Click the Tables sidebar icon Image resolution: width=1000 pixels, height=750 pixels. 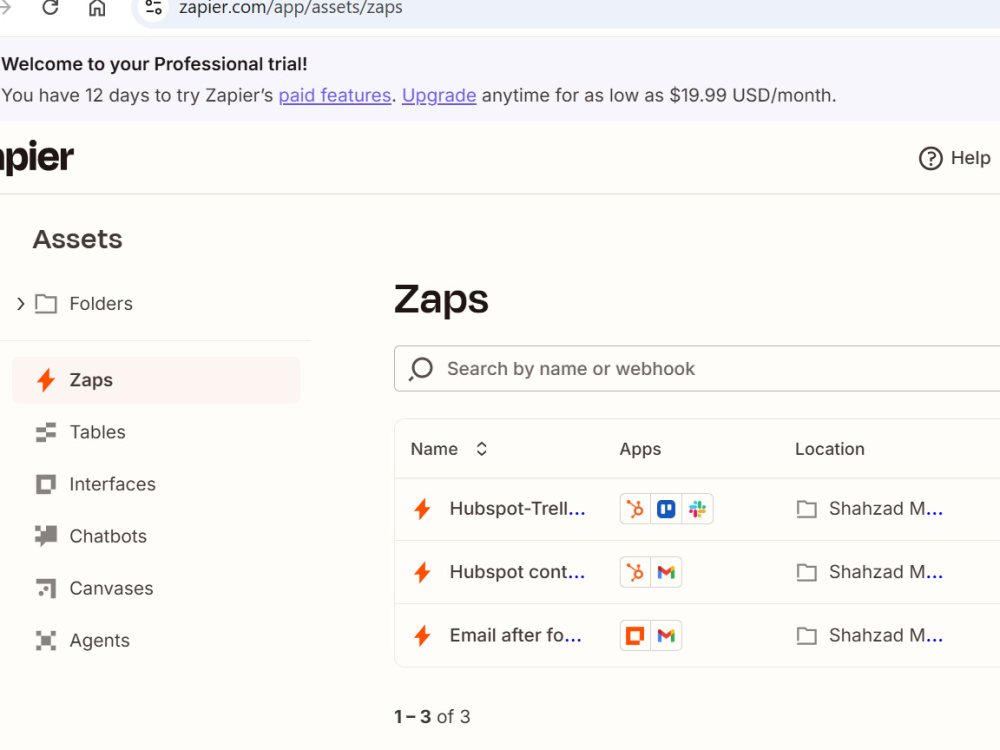(46, 432)
